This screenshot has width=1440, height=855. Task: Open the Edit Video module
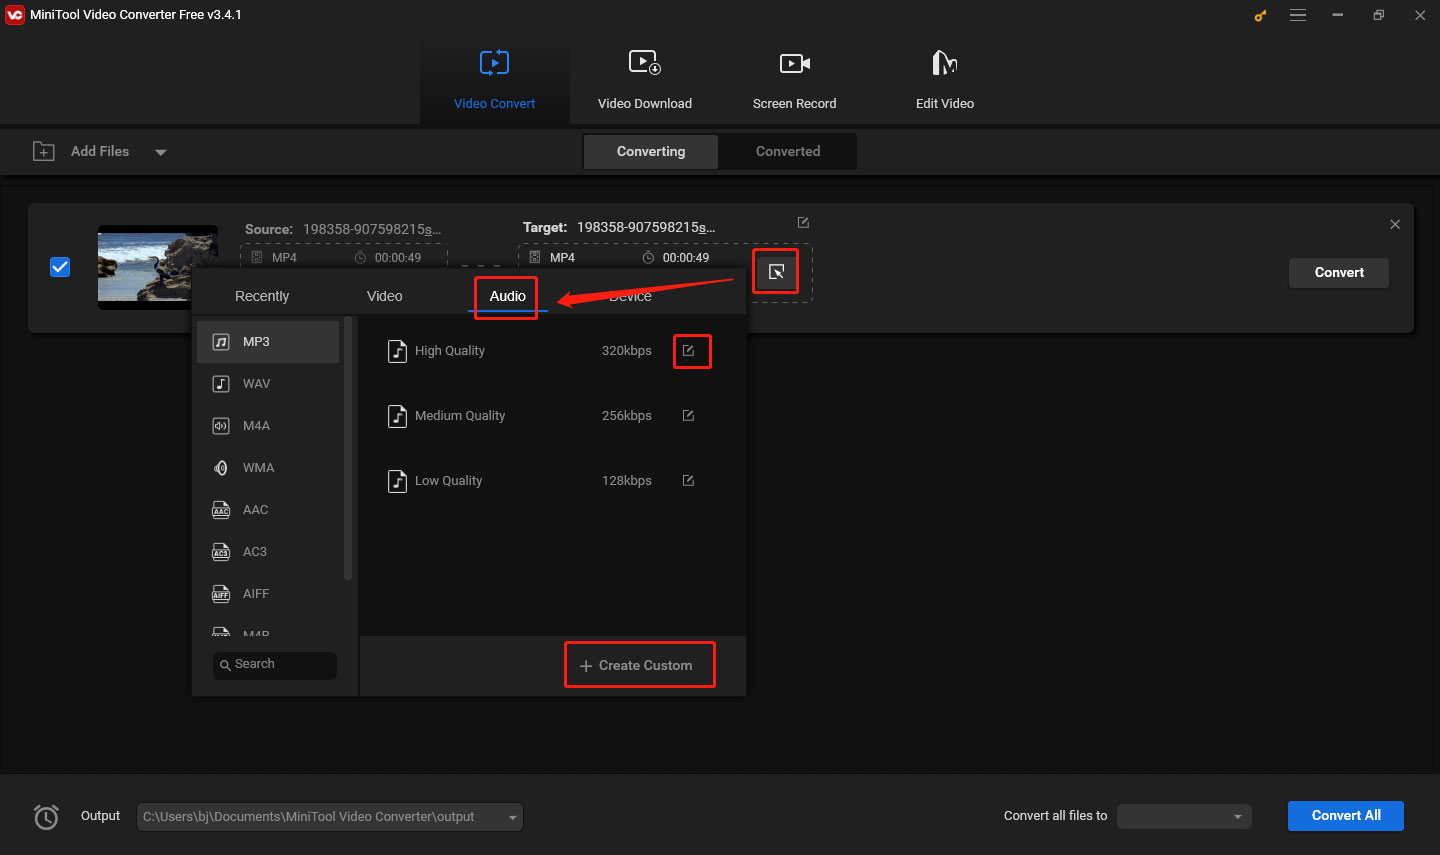[x=945, y=80]
